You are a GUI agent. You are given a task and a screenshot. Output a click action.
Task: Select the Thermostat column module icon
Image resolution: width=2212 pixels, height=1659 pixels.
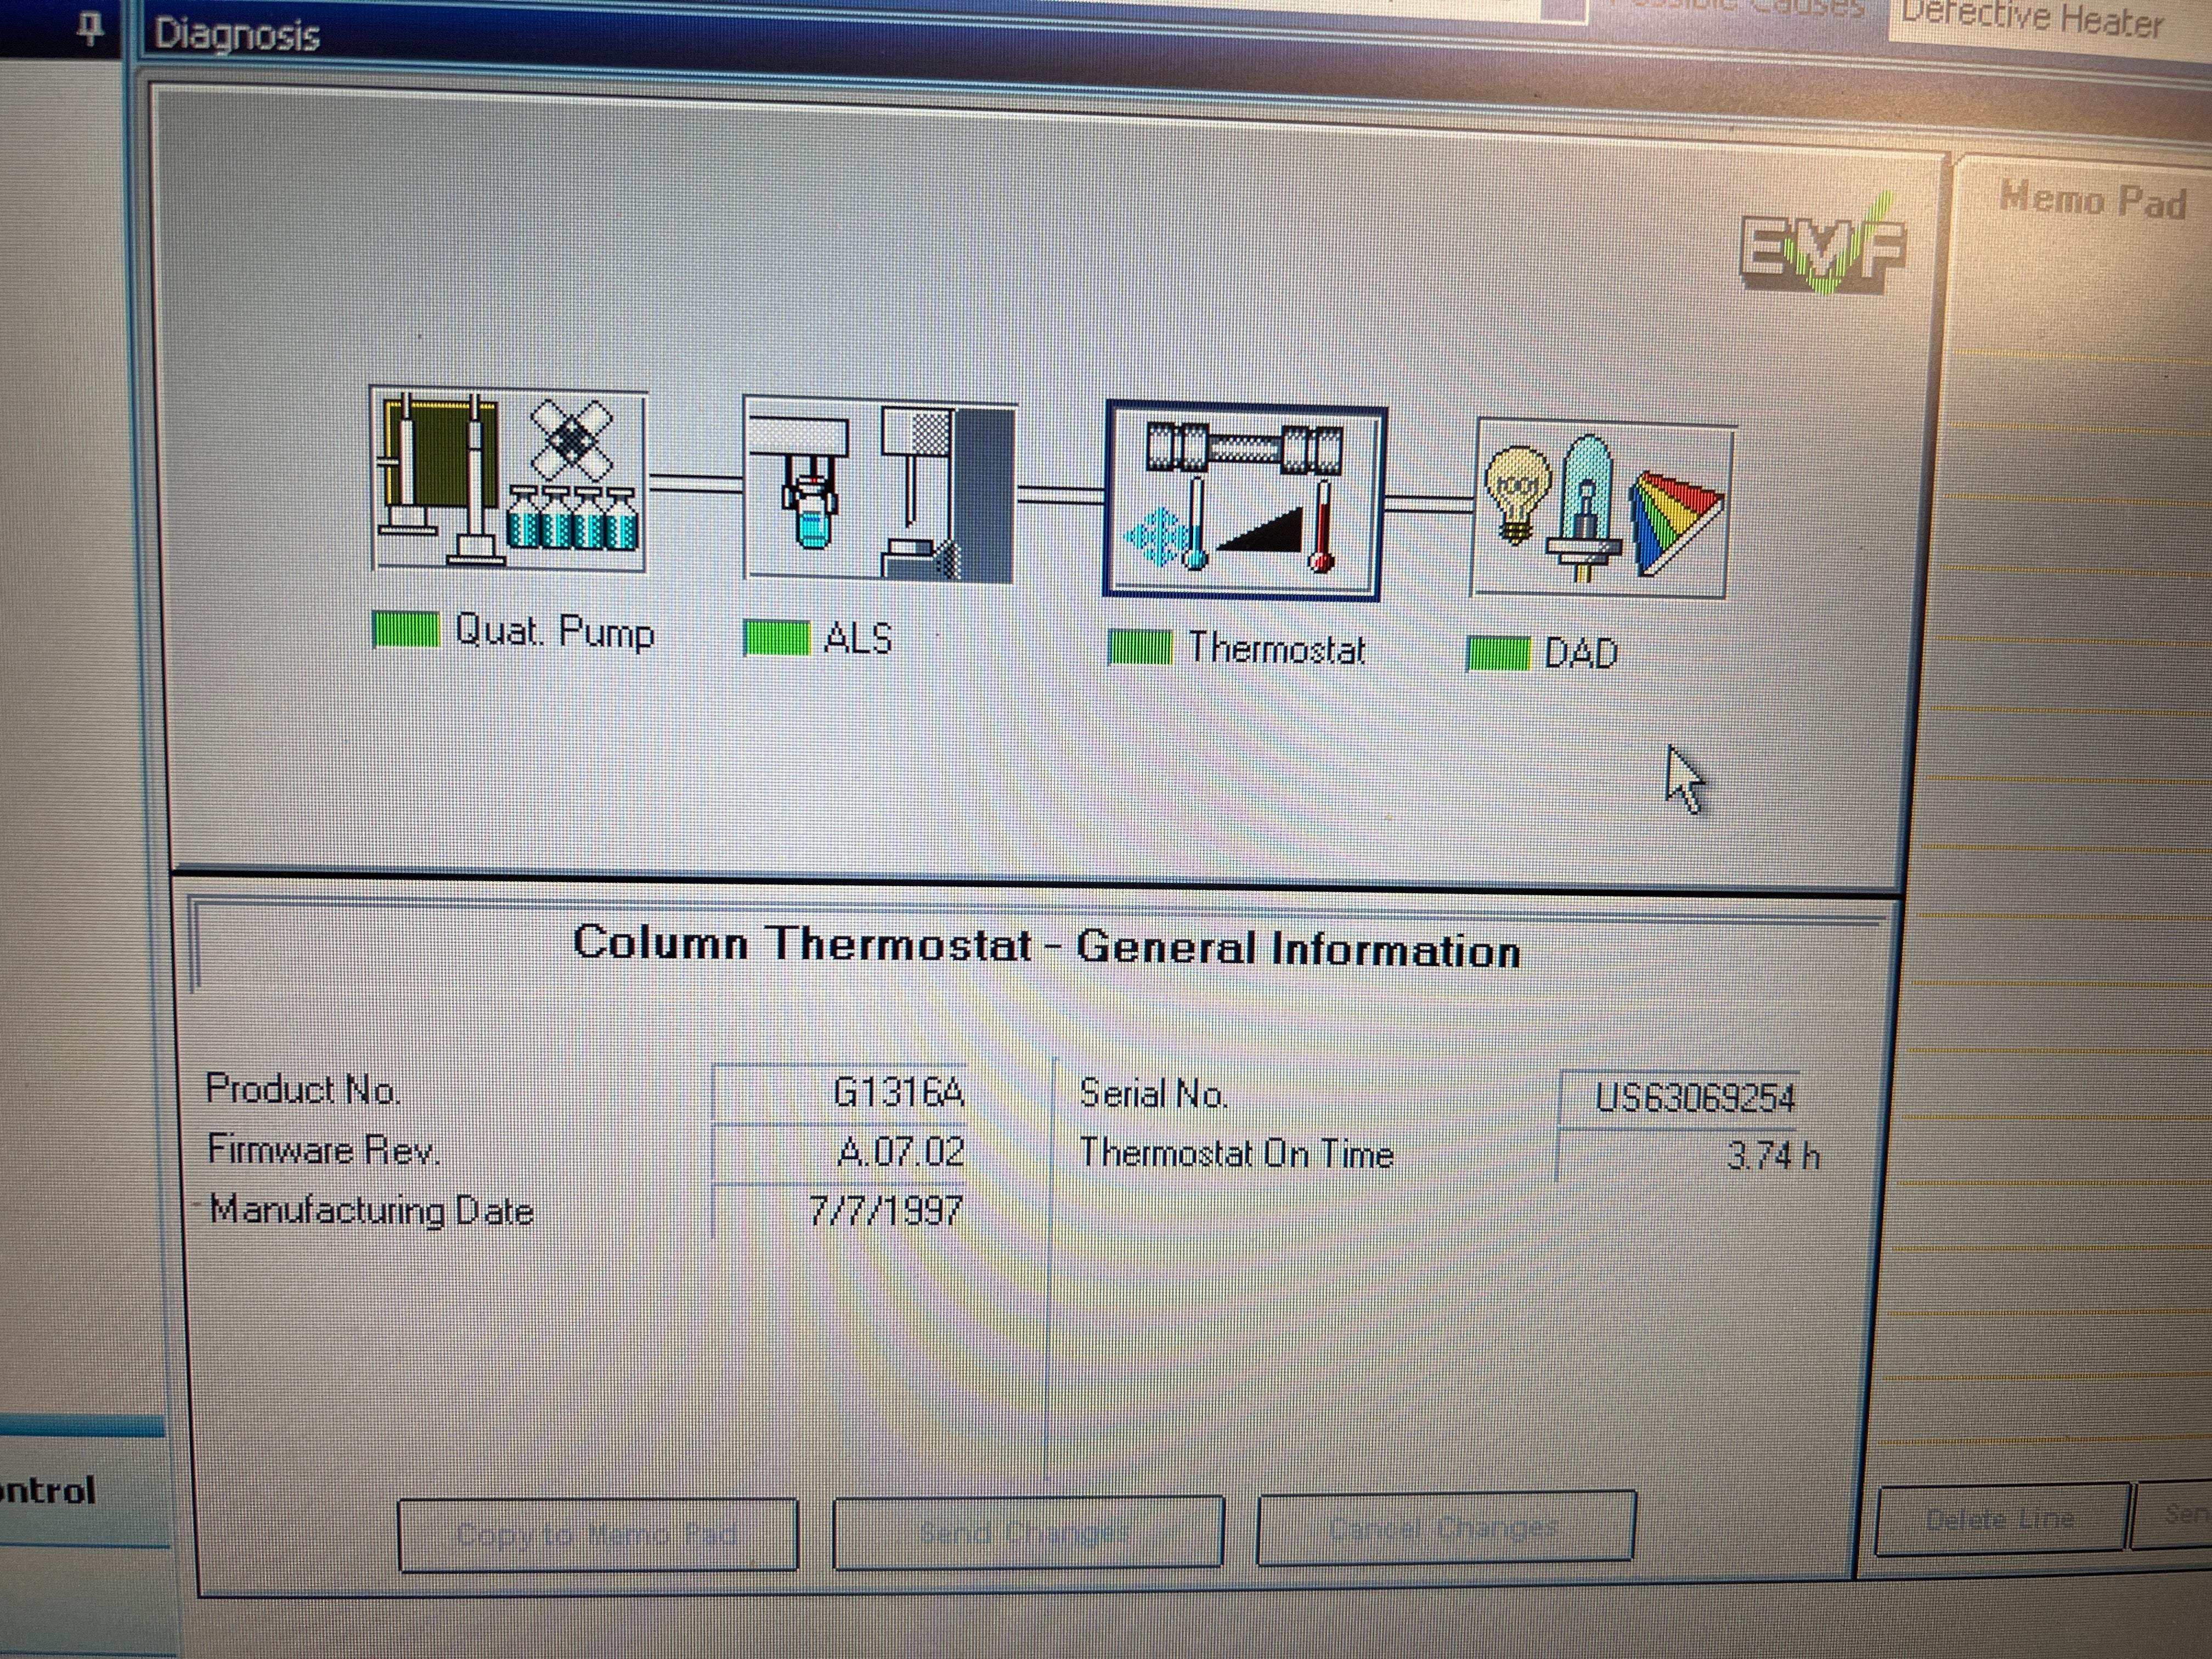click(x=1245, y=502)
